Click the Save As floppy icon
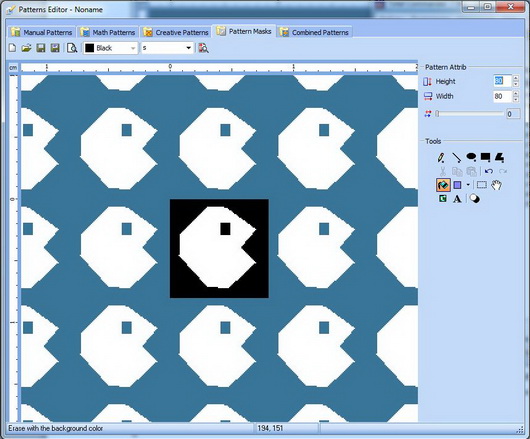 pos(55,48)
